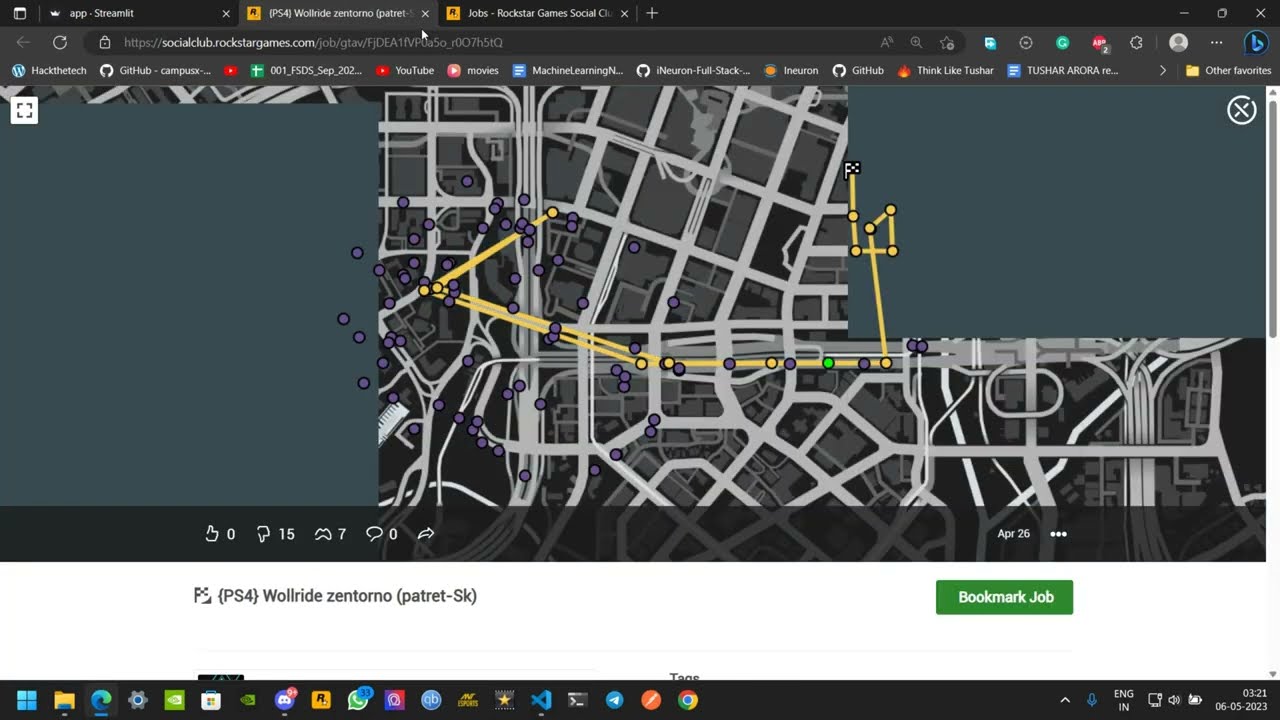Open the Ineuron bookmark
The width and height of the screenshot is (1280, 720).
[791, 70]
